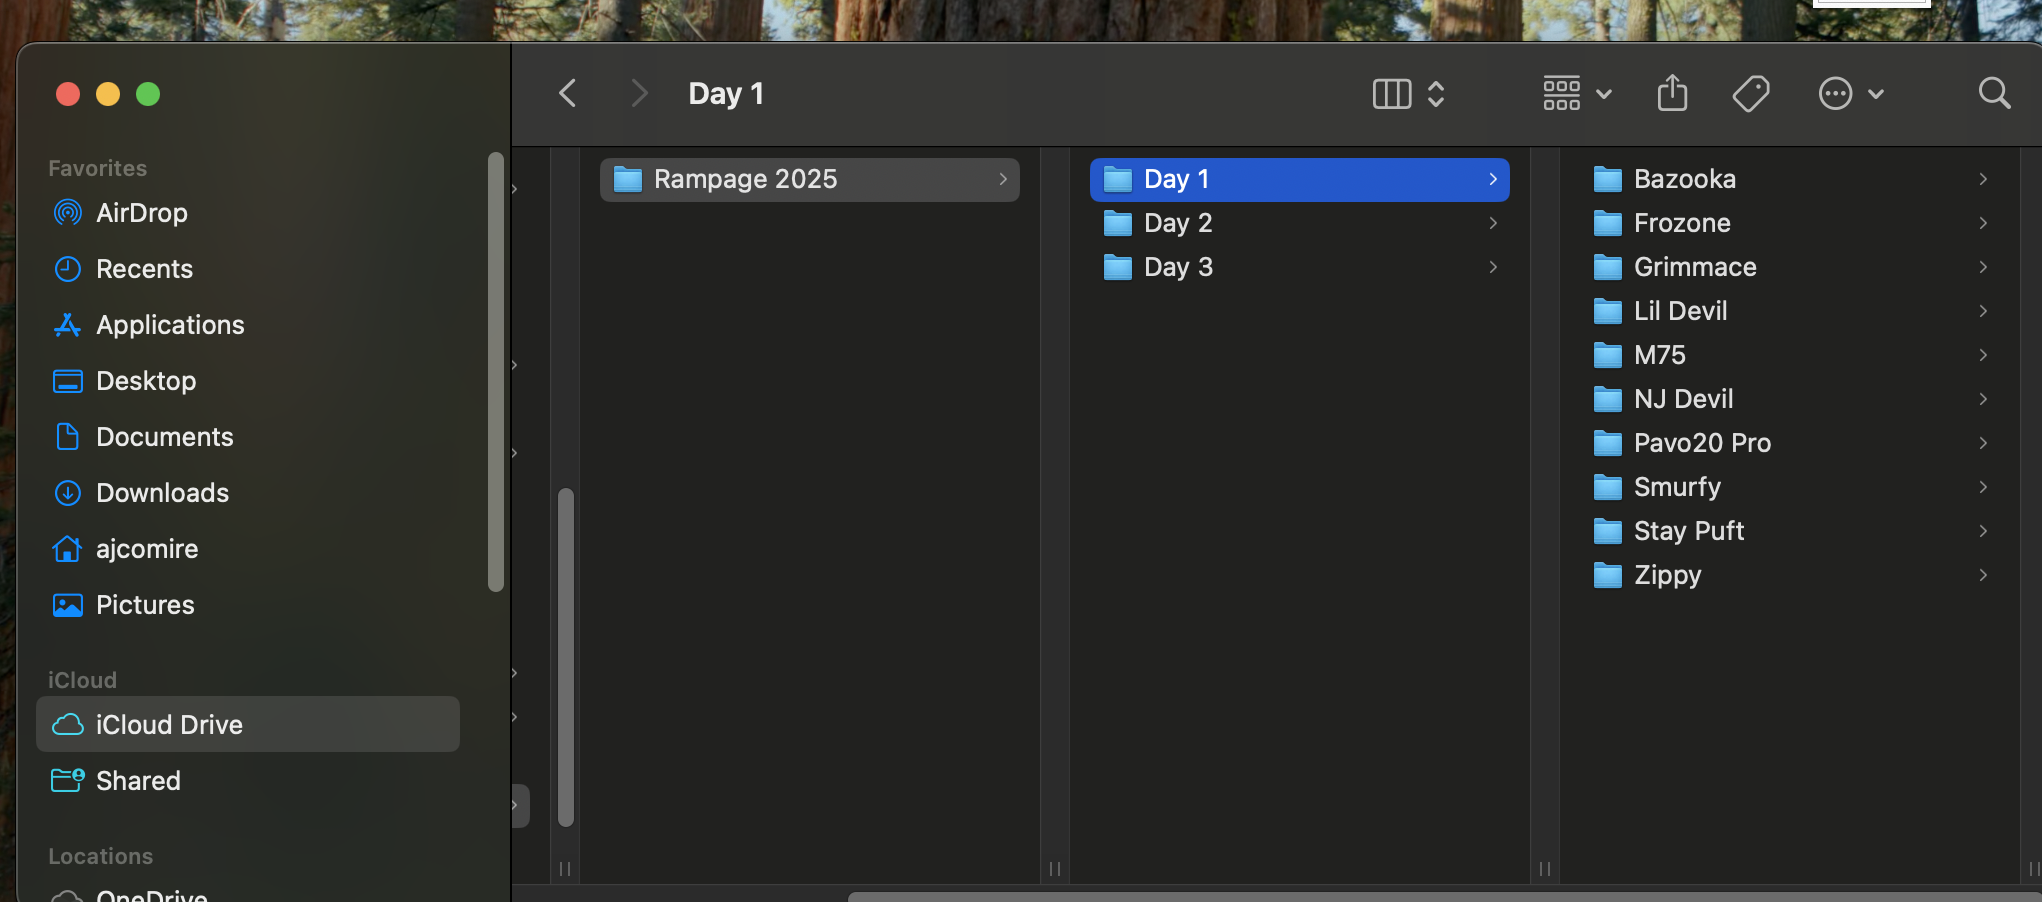The image size is (2042, 902).
Task: Open the Day 3 folder
Action: pos(1178,267)
